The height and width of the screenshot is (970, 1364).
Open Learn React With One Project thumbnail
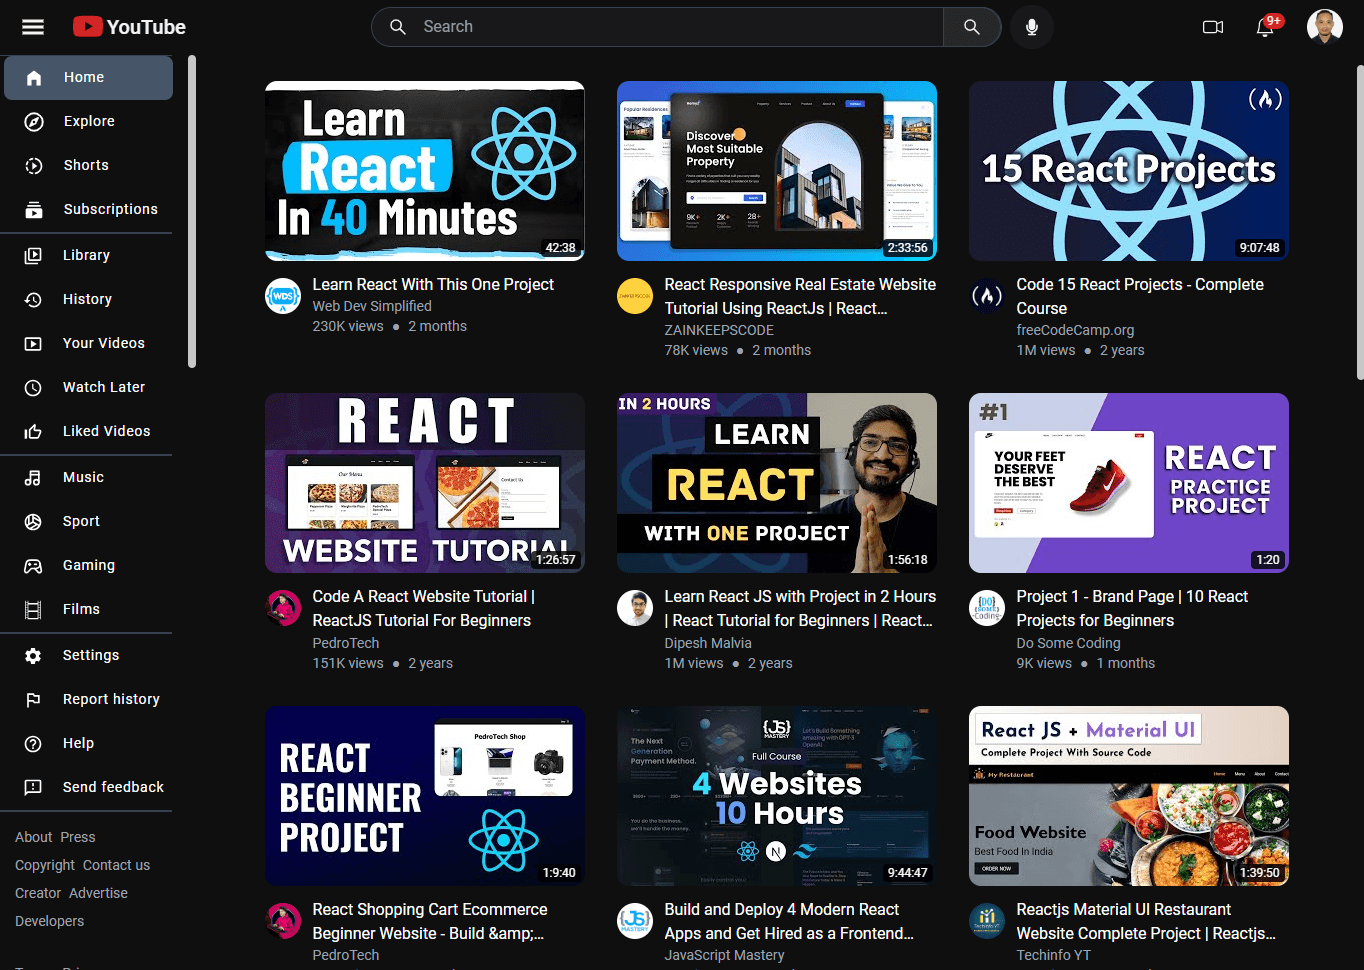pos(777,483)
